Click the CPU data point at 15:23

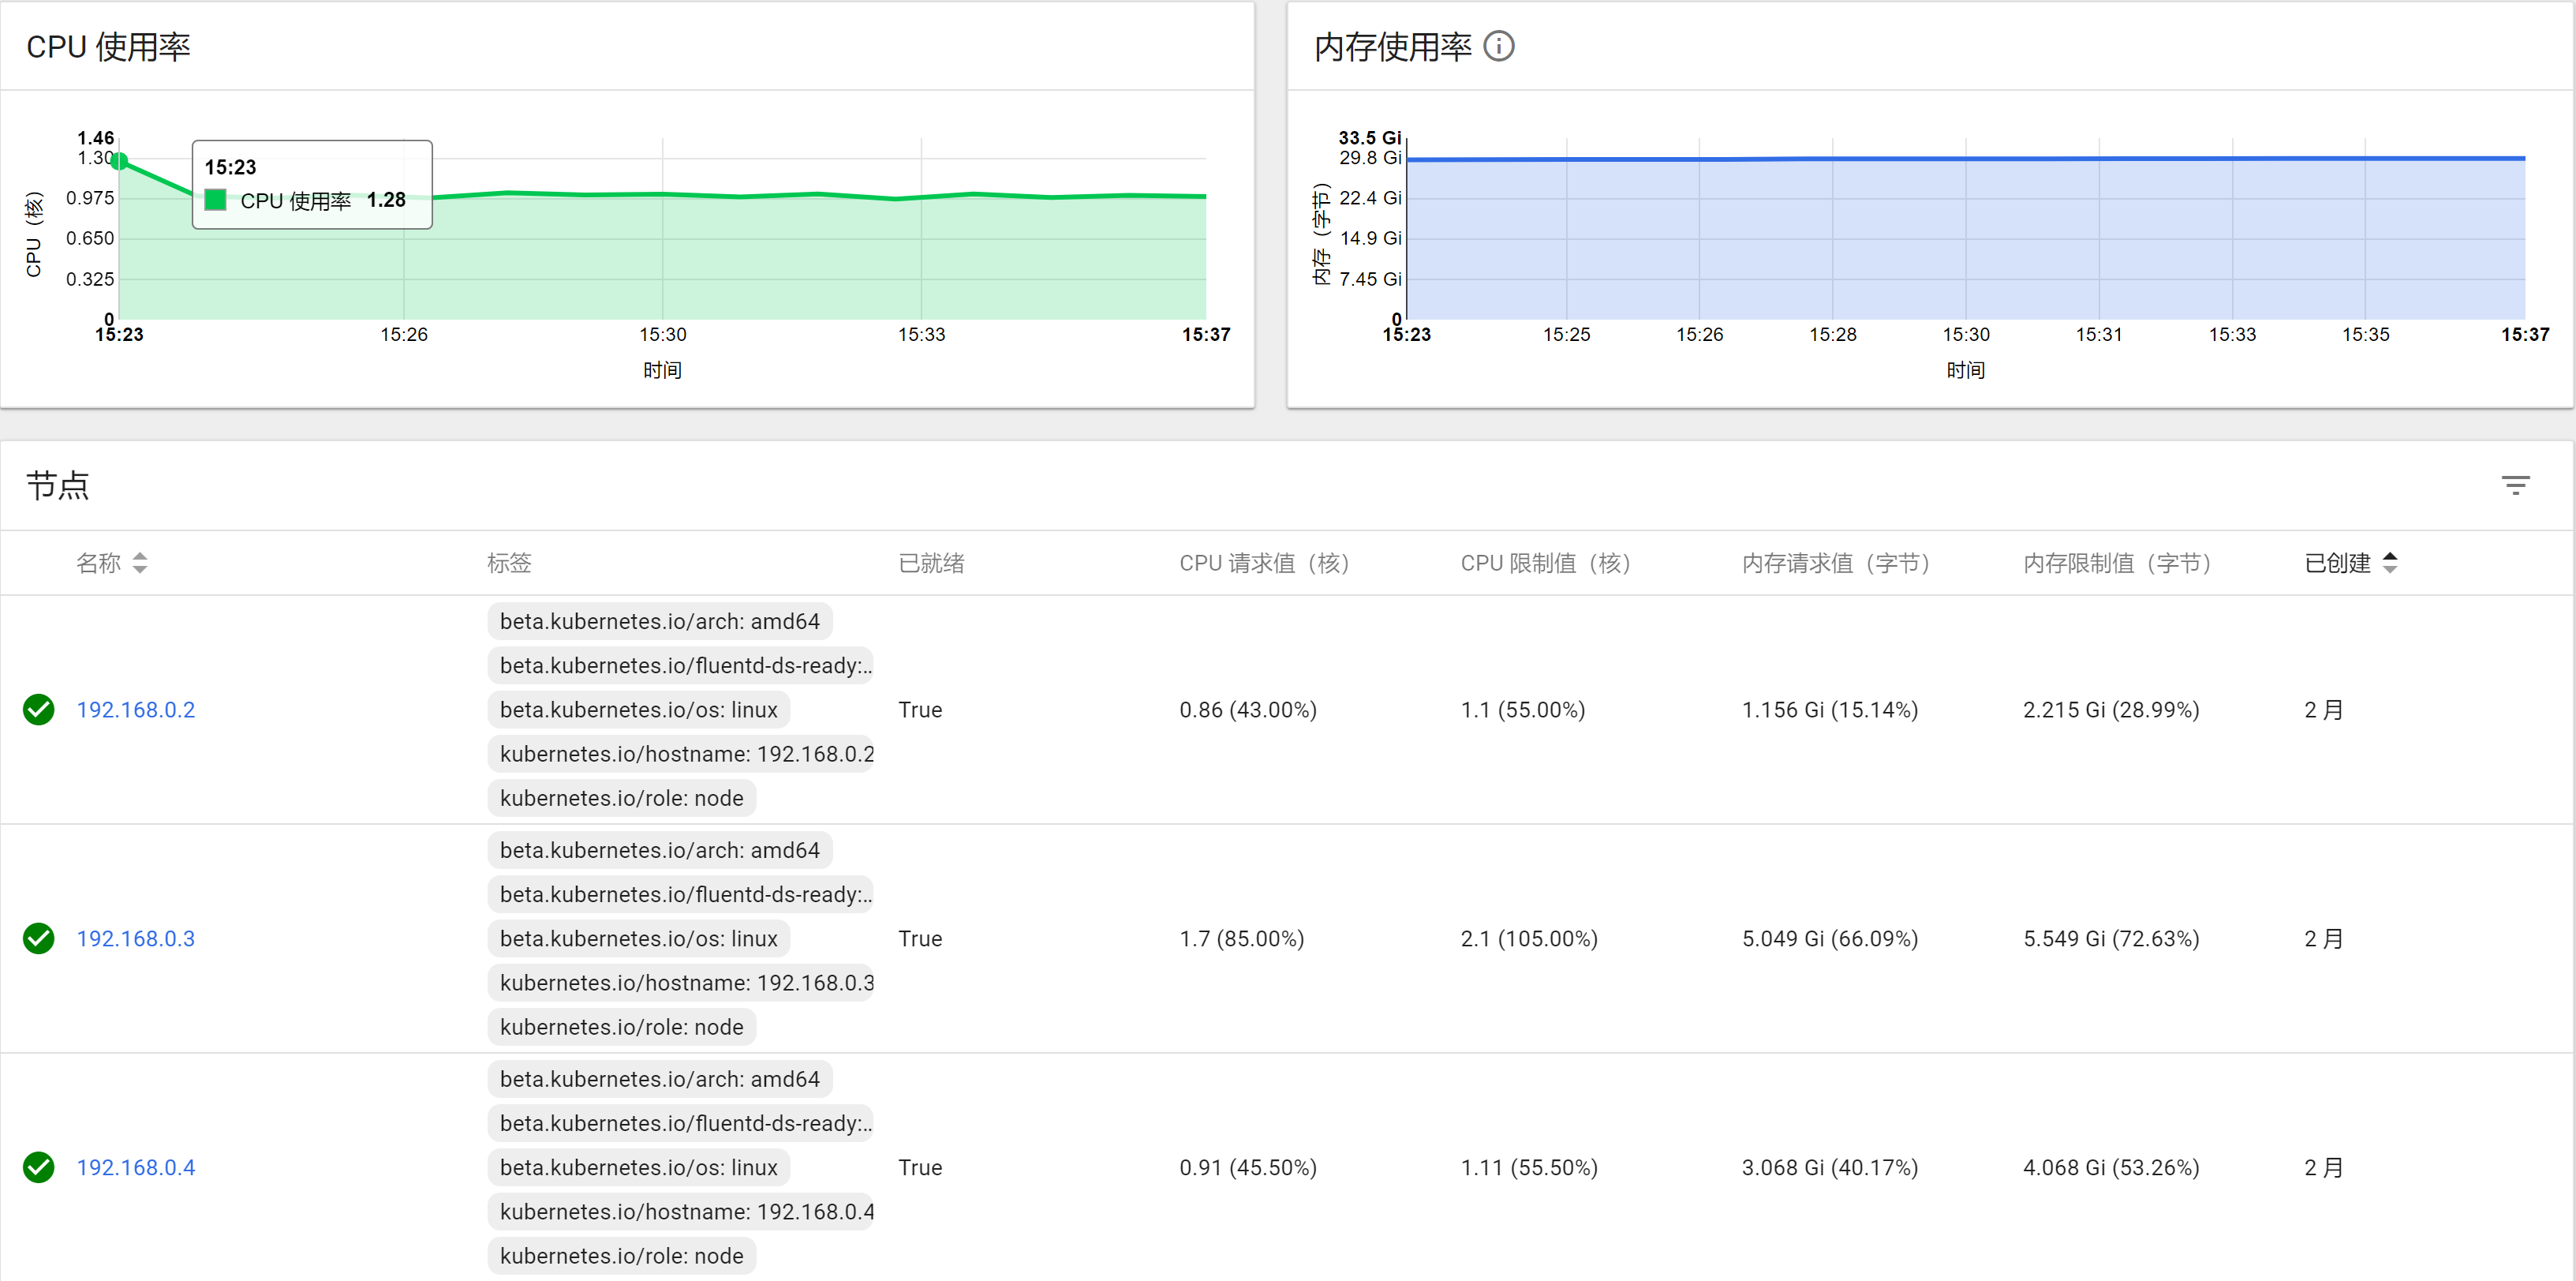tap(119, 161)
